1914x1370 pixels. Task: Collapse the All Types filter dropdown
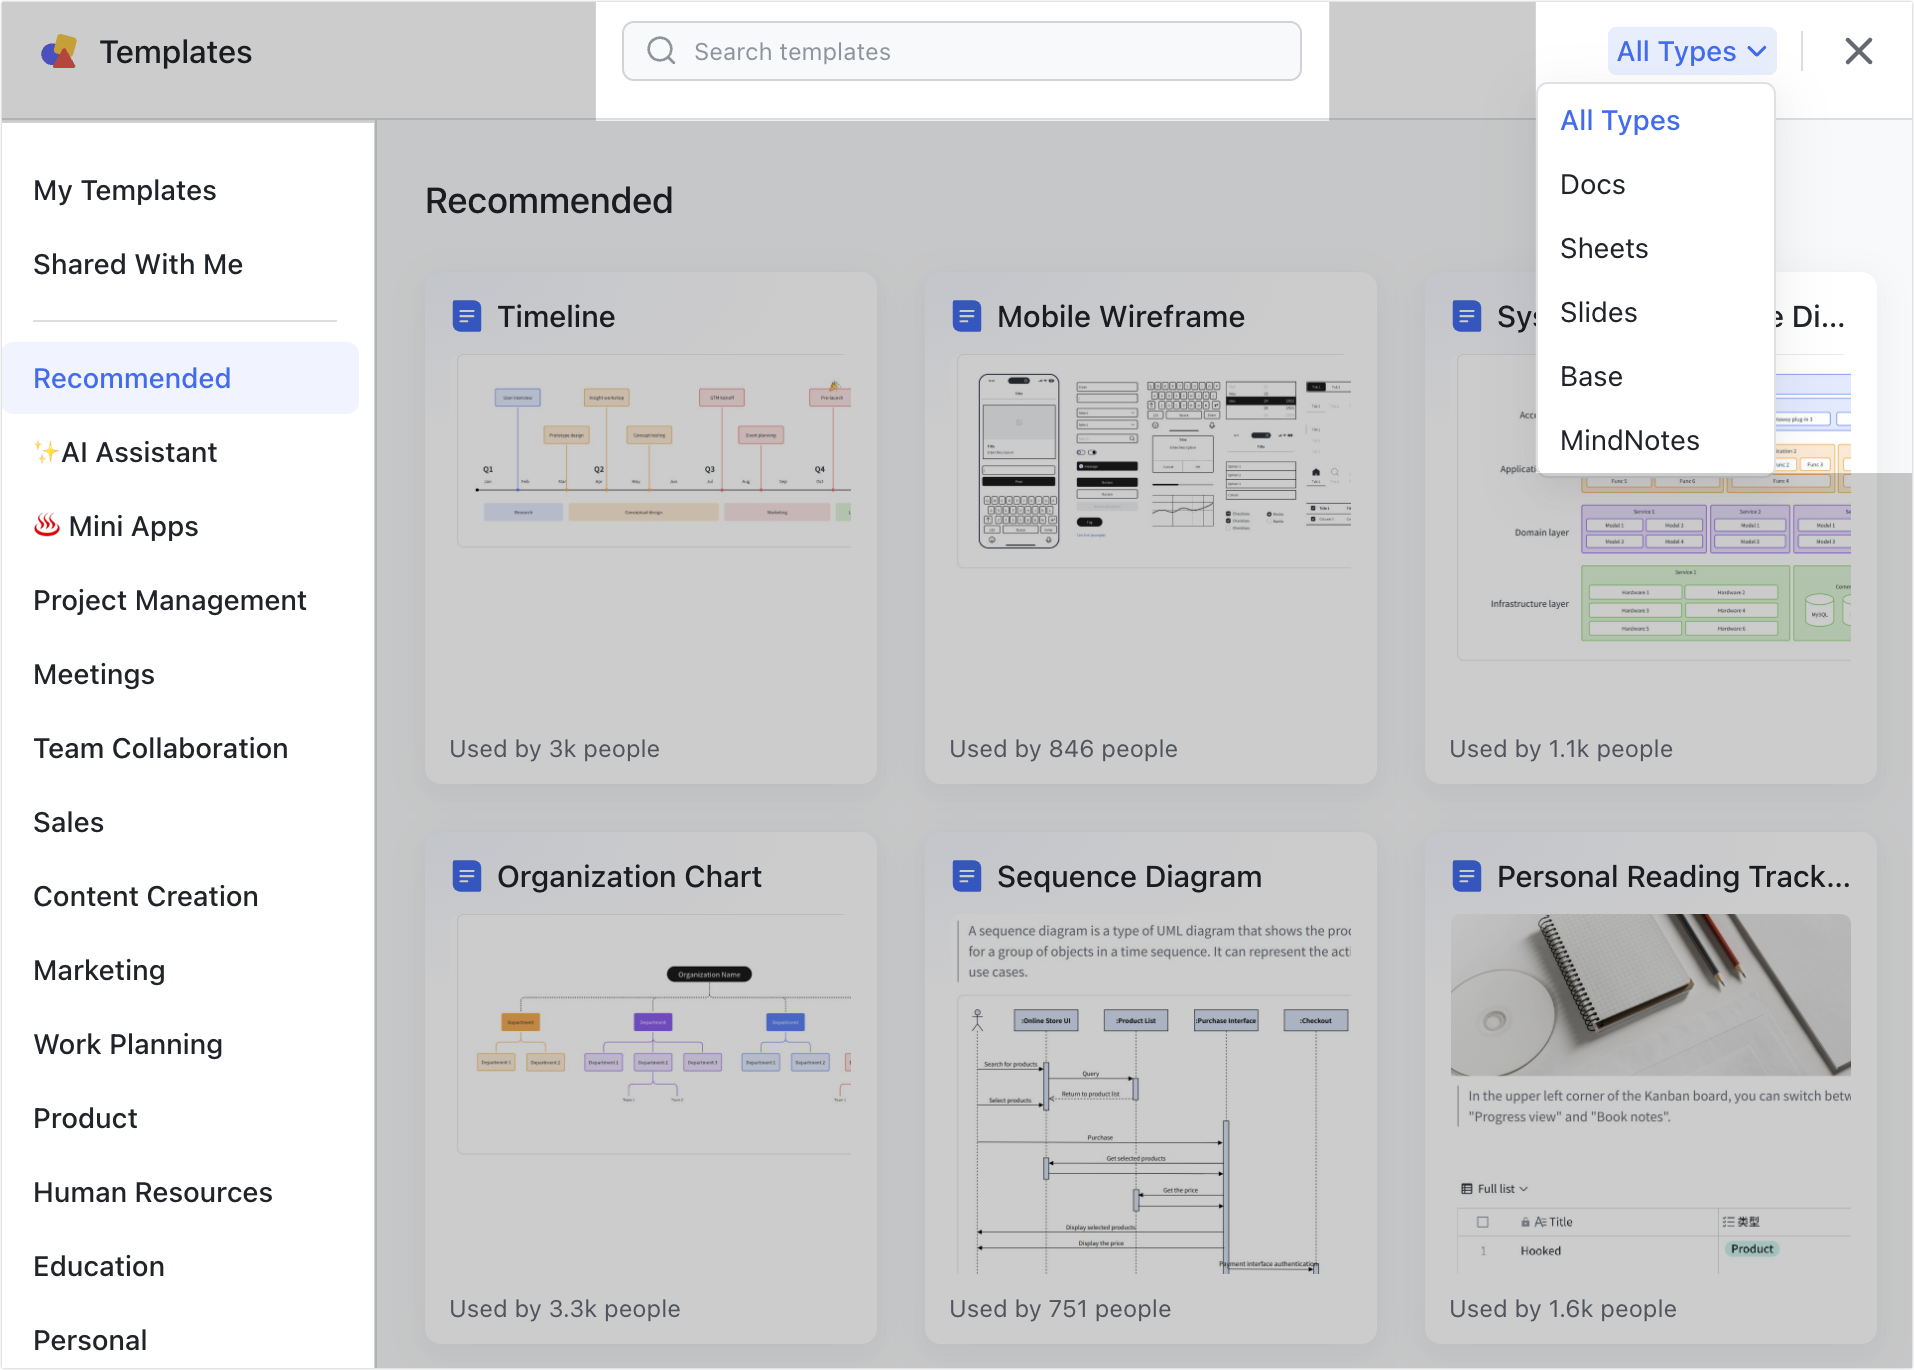click(1691, 51)
